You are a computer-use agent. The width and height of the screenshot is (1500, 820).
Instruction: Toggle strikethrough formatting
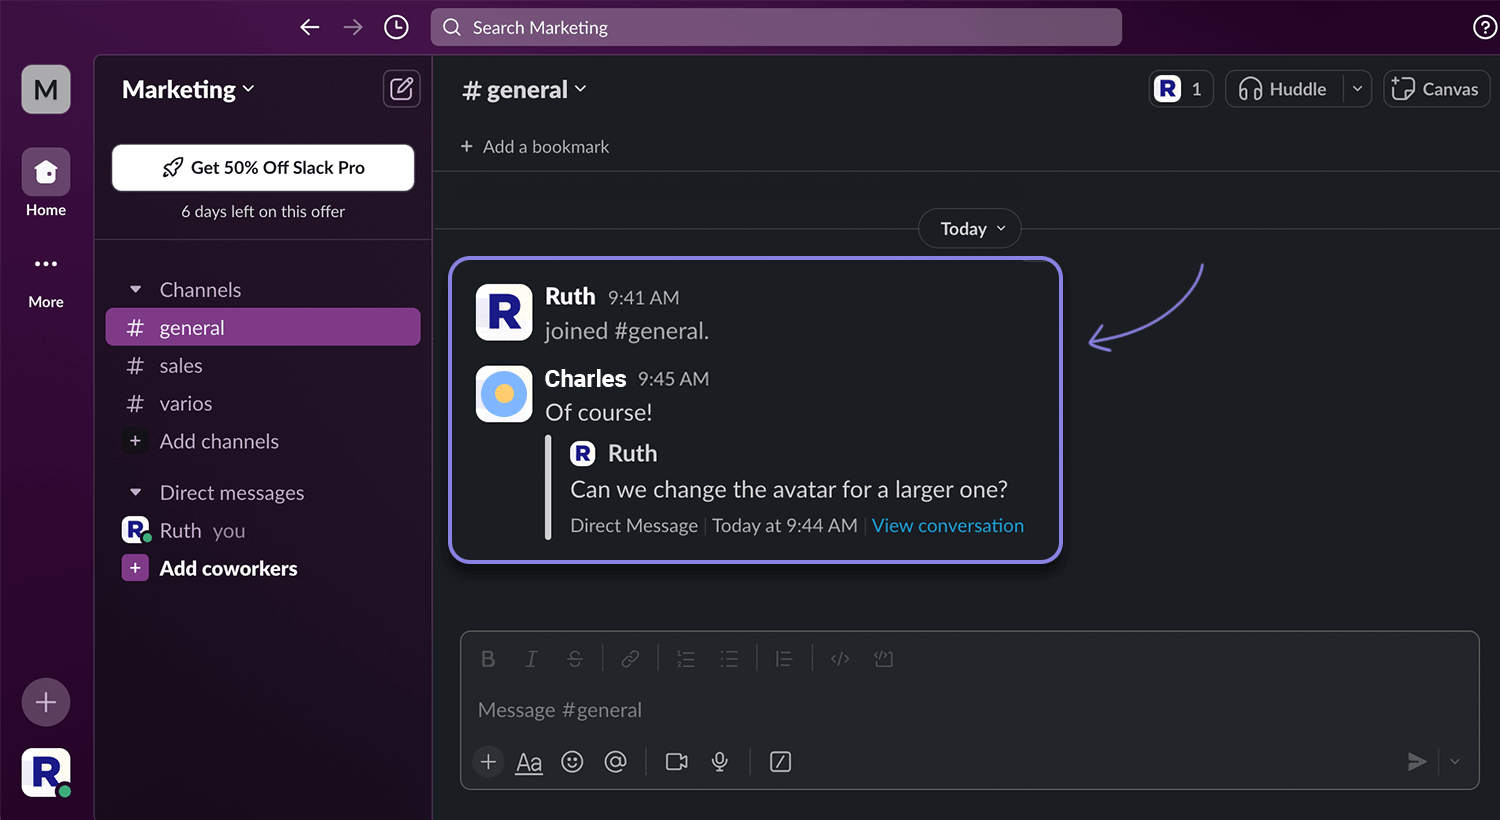(x=574, y=659)
